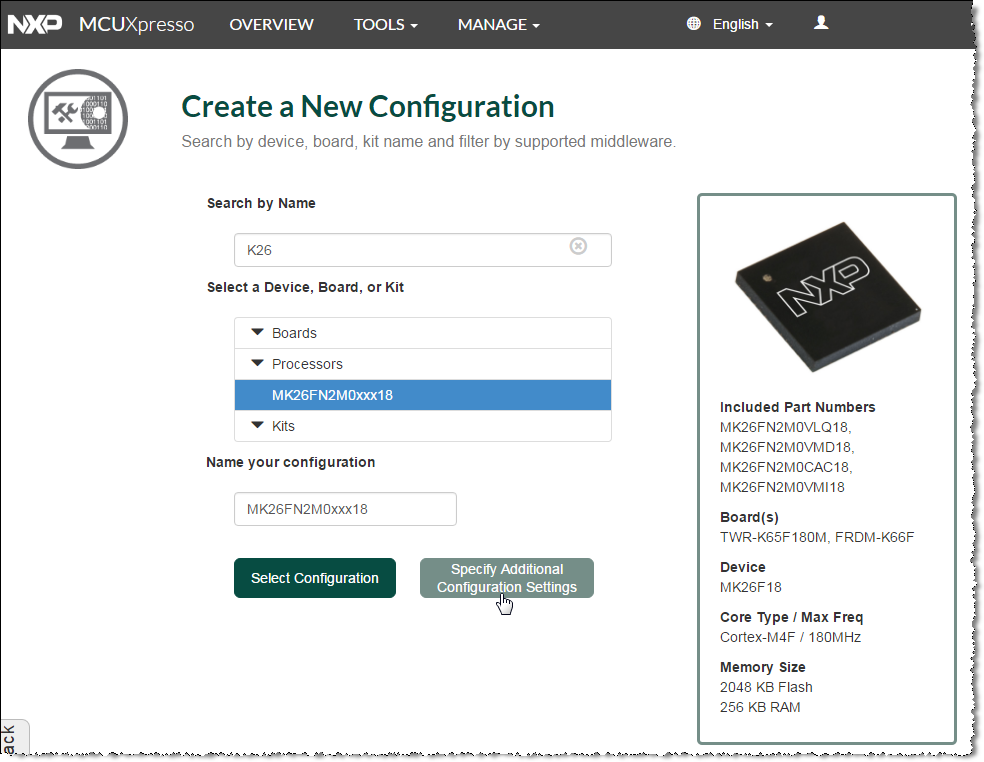
Task: Collapse the Boards section arrow
Action: click(x=258, y=333)
